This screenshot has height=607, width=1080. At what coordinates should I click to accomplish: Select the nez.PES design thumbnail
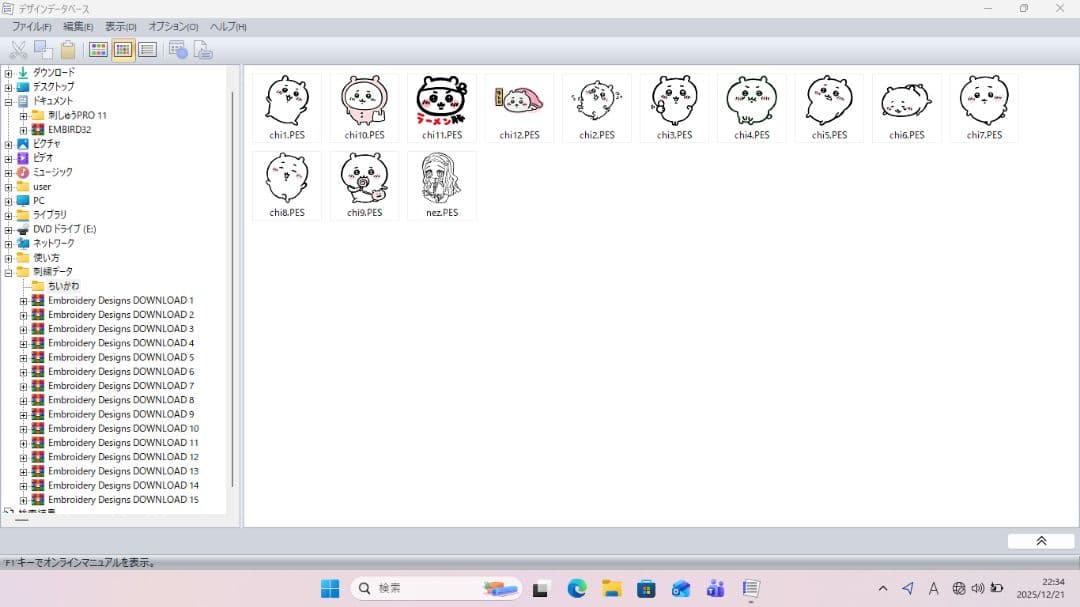pyautogui.click(x=442, y=184)
